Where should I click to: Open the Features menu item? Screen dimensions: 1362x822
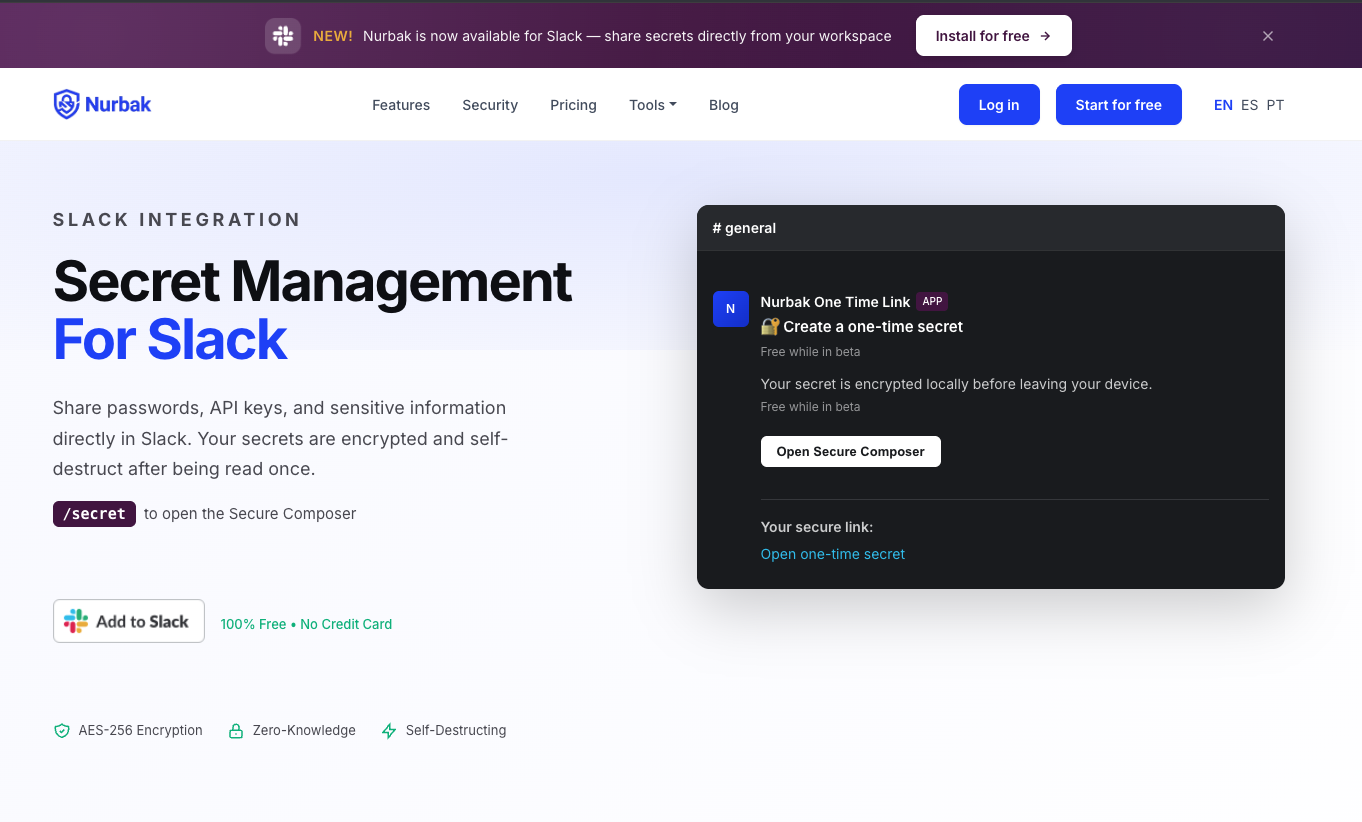(x=401, y=105)
